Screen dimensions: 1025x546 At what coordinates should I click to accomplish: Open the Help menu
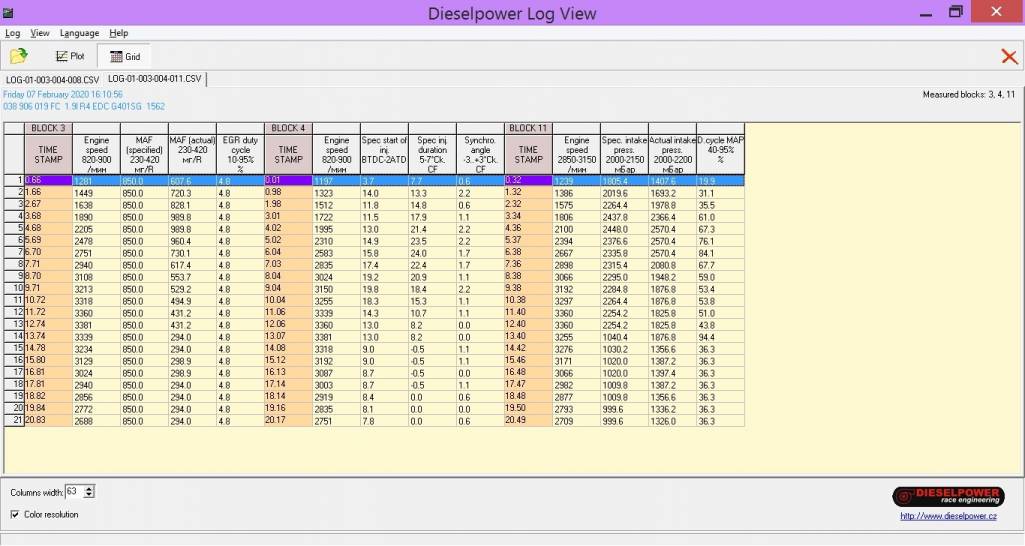(118, 33)
